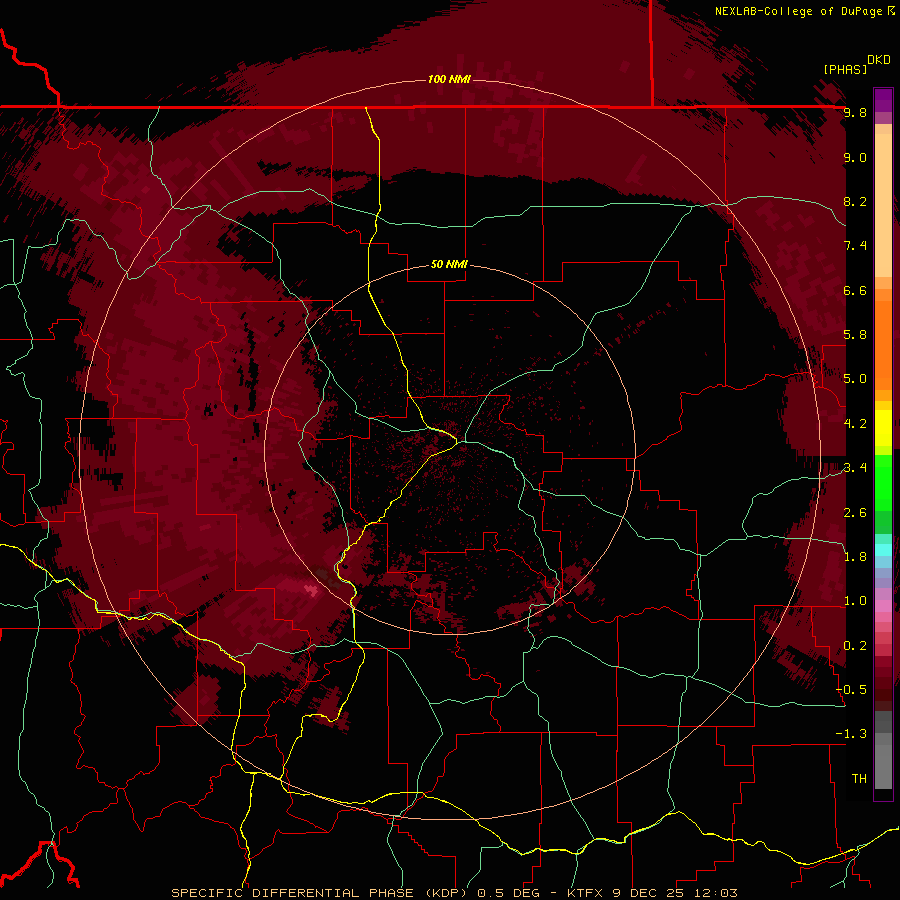
Task: Click the 100 NMI range ring label
Action: tap(449, 79)
